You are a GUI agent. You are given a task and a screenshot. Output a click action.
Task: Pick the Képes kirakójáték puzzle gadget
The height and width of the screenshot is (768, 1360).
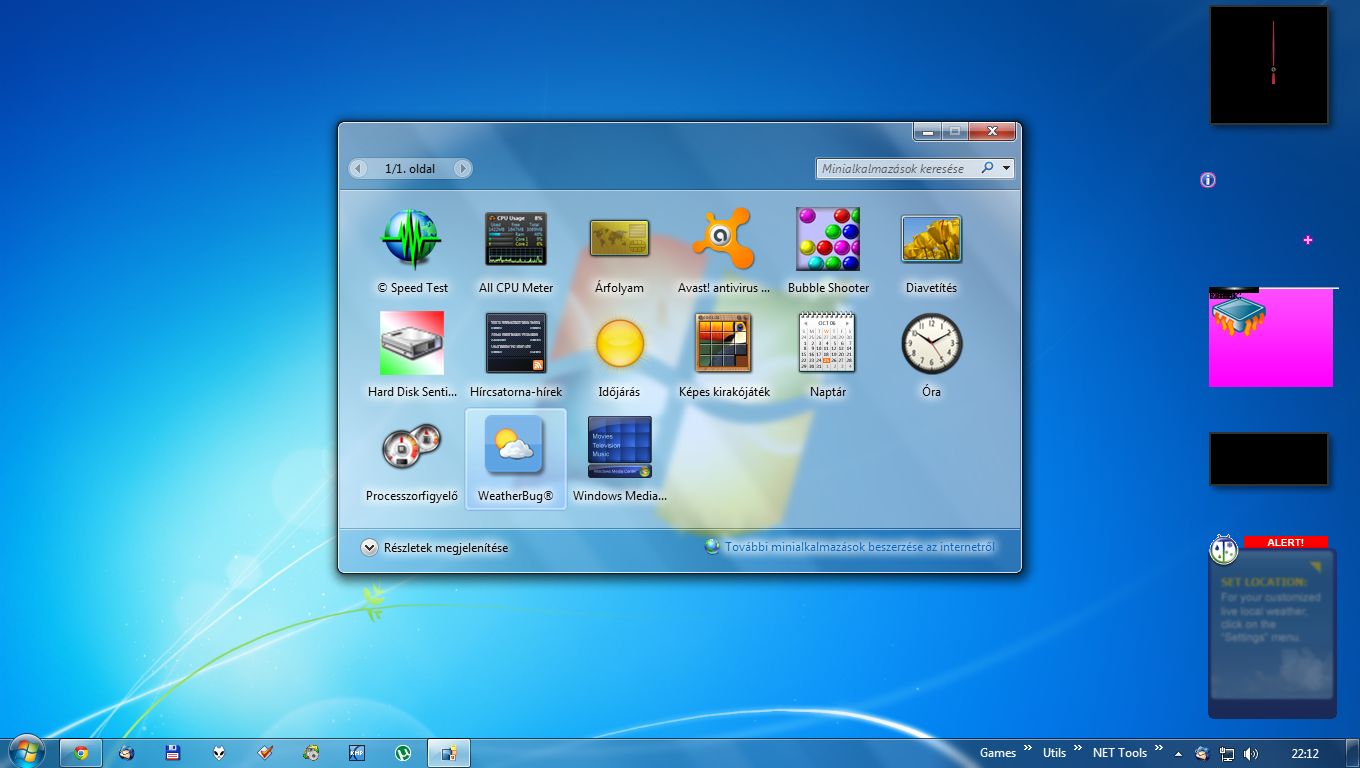(724, 343)
